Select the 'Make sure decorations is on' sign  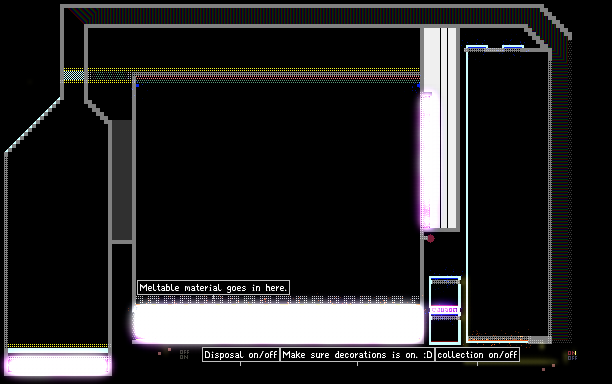(x=358, y=355)
